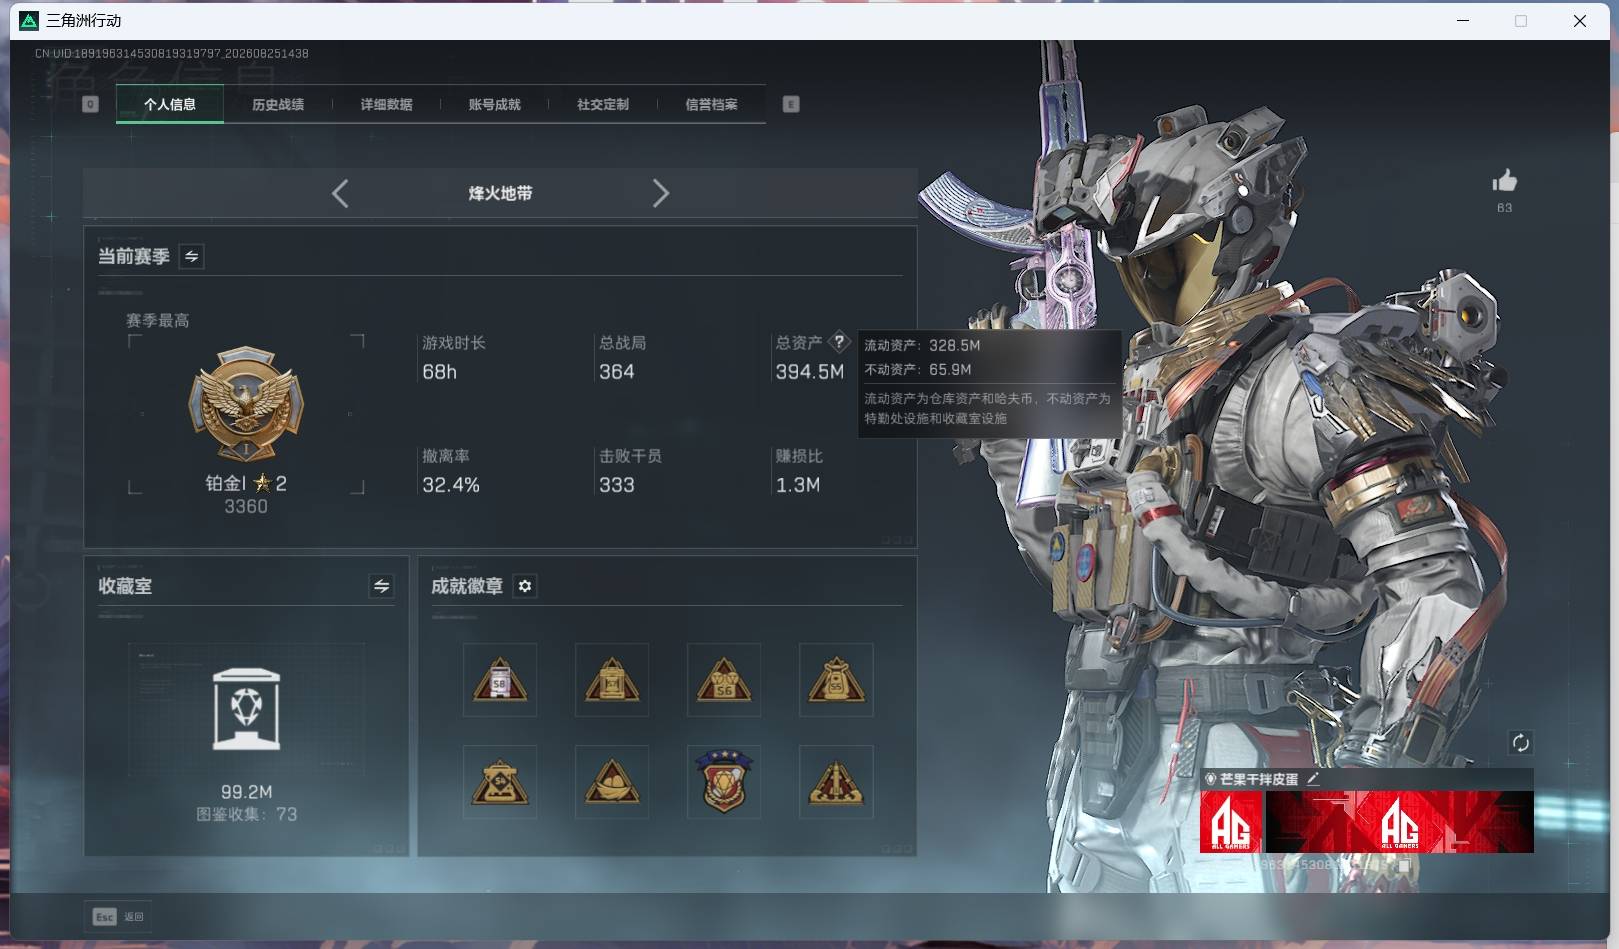Image resolution: width=1619 pixels, height=949 pixels.
Task: Select the S7 backpack achievement badge
Action: point(612,680)
